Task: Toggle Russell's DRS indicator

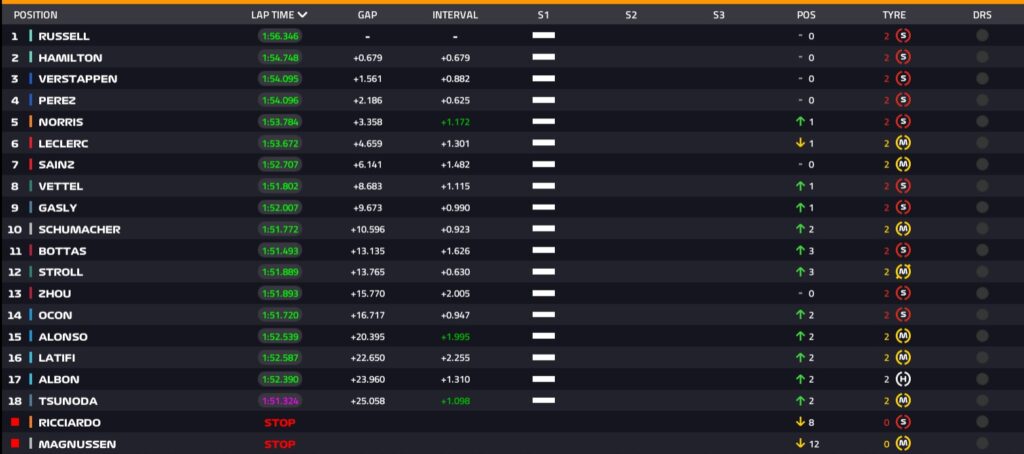Action: (x=982, y=36)
